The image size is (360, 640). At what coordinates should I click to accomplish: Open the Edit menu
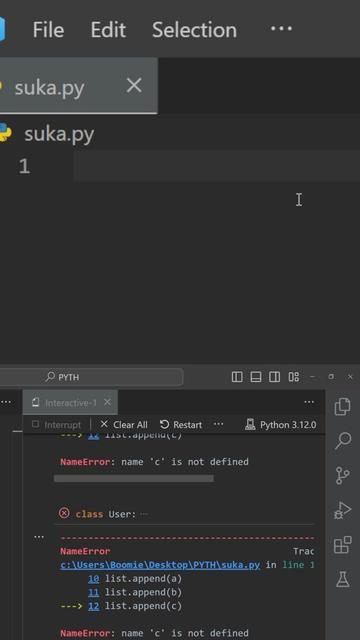(x=108, y=30)
